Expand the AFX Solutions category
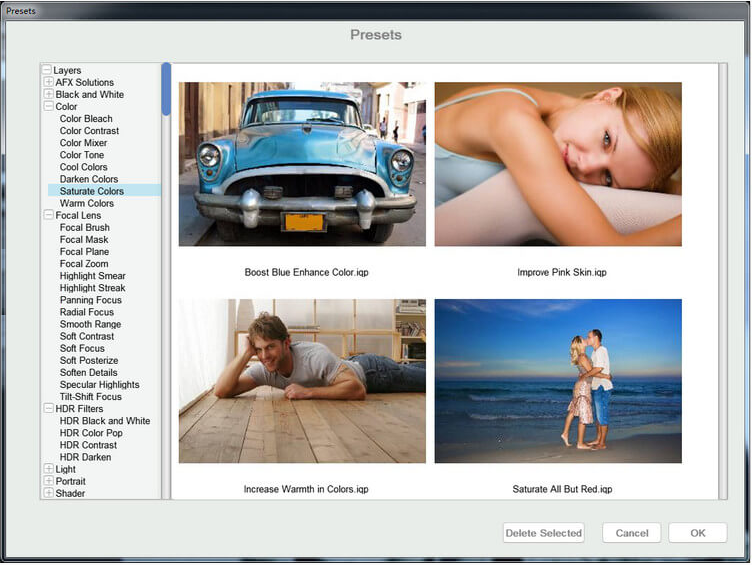Image resolution: width=752 pixels, height=565 pixels. point(49,83)
